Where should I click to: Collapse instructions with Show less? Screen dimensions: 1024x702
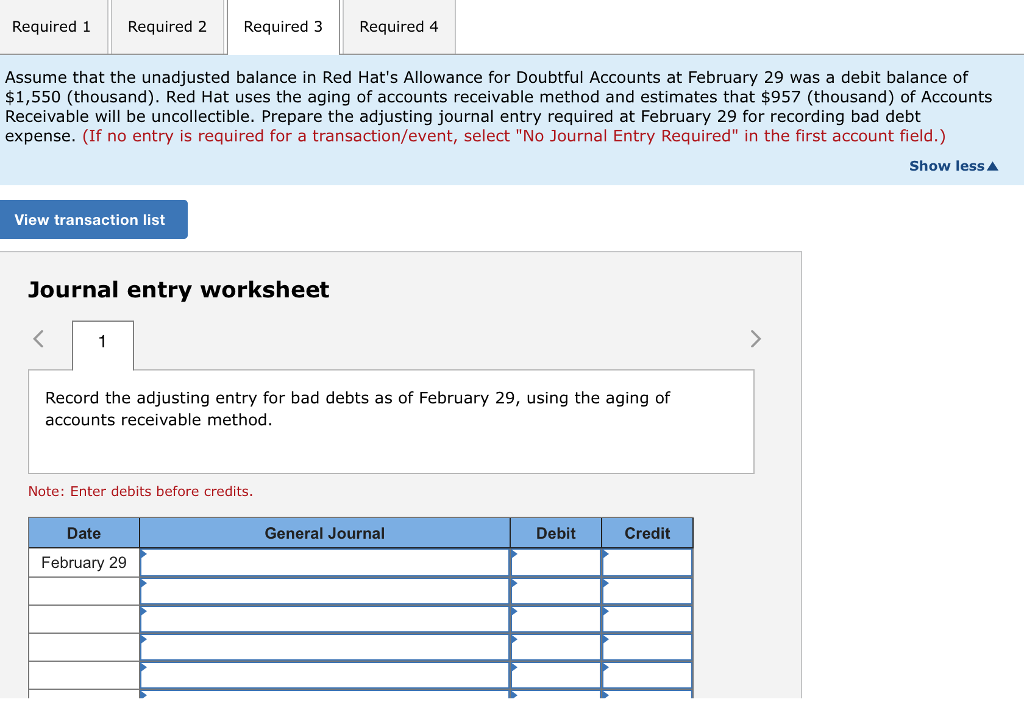point(953,166)
